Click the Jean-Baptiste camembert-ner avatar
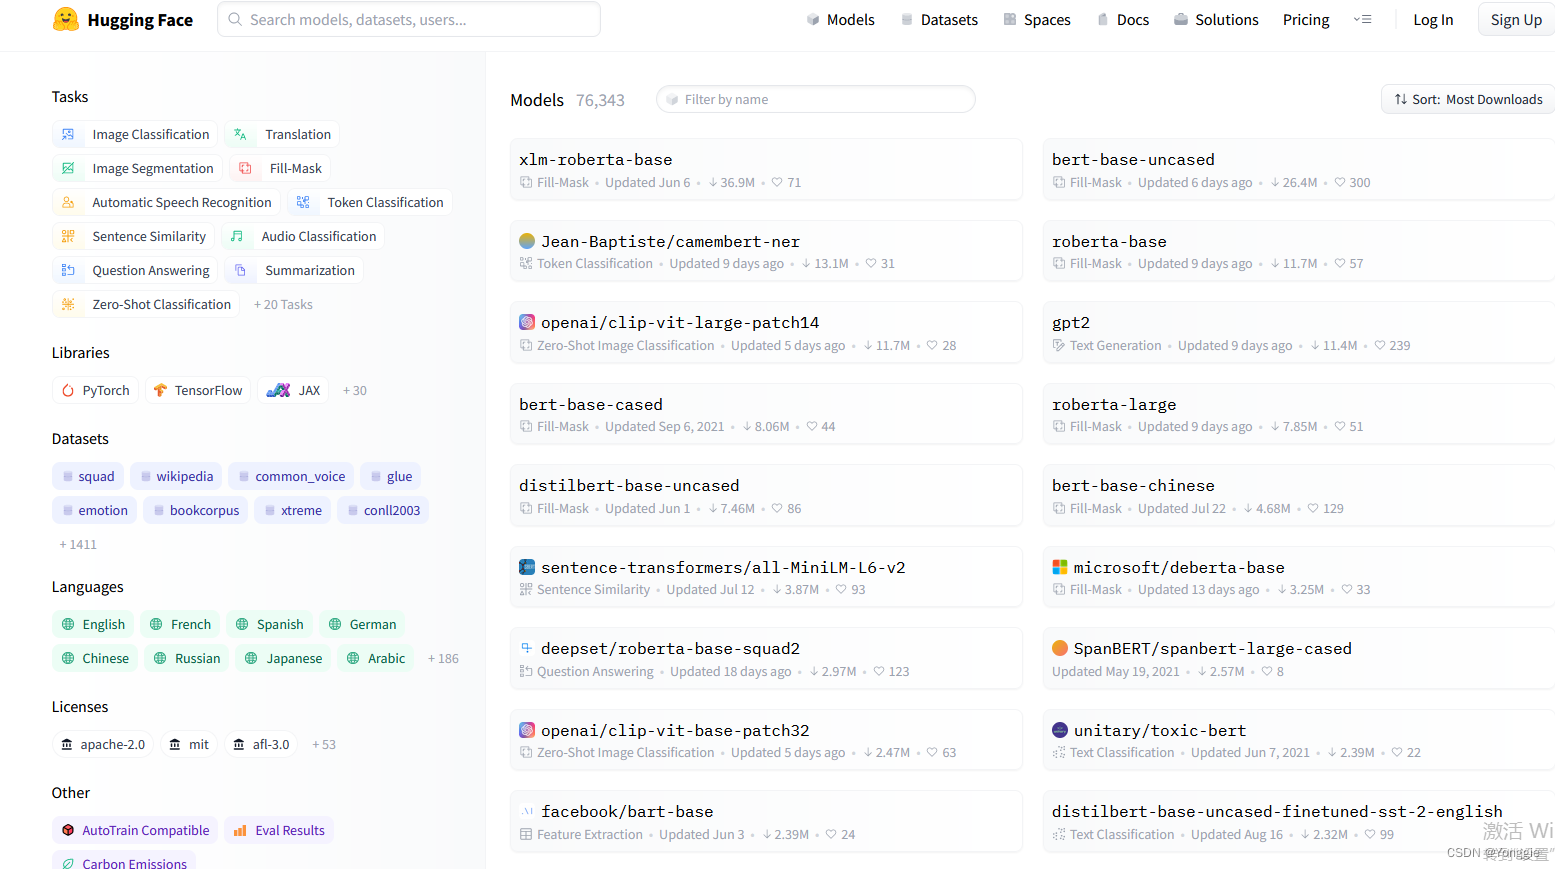 tap(527, 241)
